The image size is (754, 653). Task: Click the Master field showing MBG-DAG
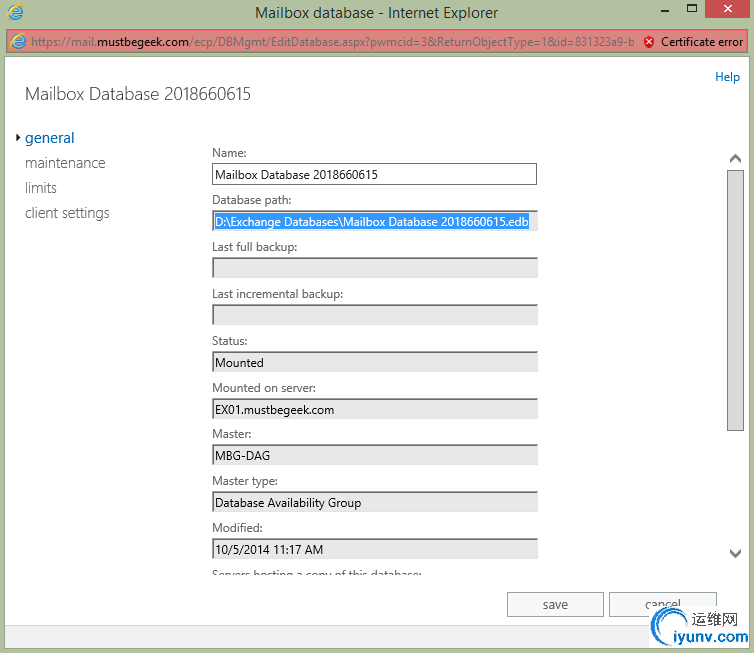click(374, 455)
